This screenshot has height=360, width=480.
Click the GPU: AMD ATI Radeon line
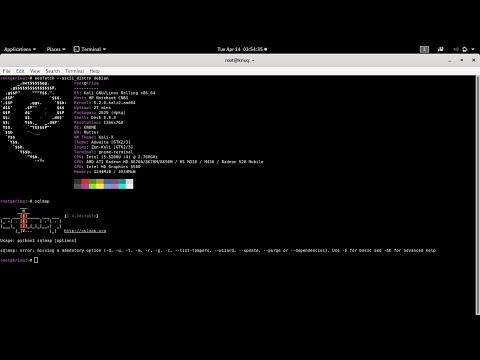pyautogui.click(x=169, y=162)
